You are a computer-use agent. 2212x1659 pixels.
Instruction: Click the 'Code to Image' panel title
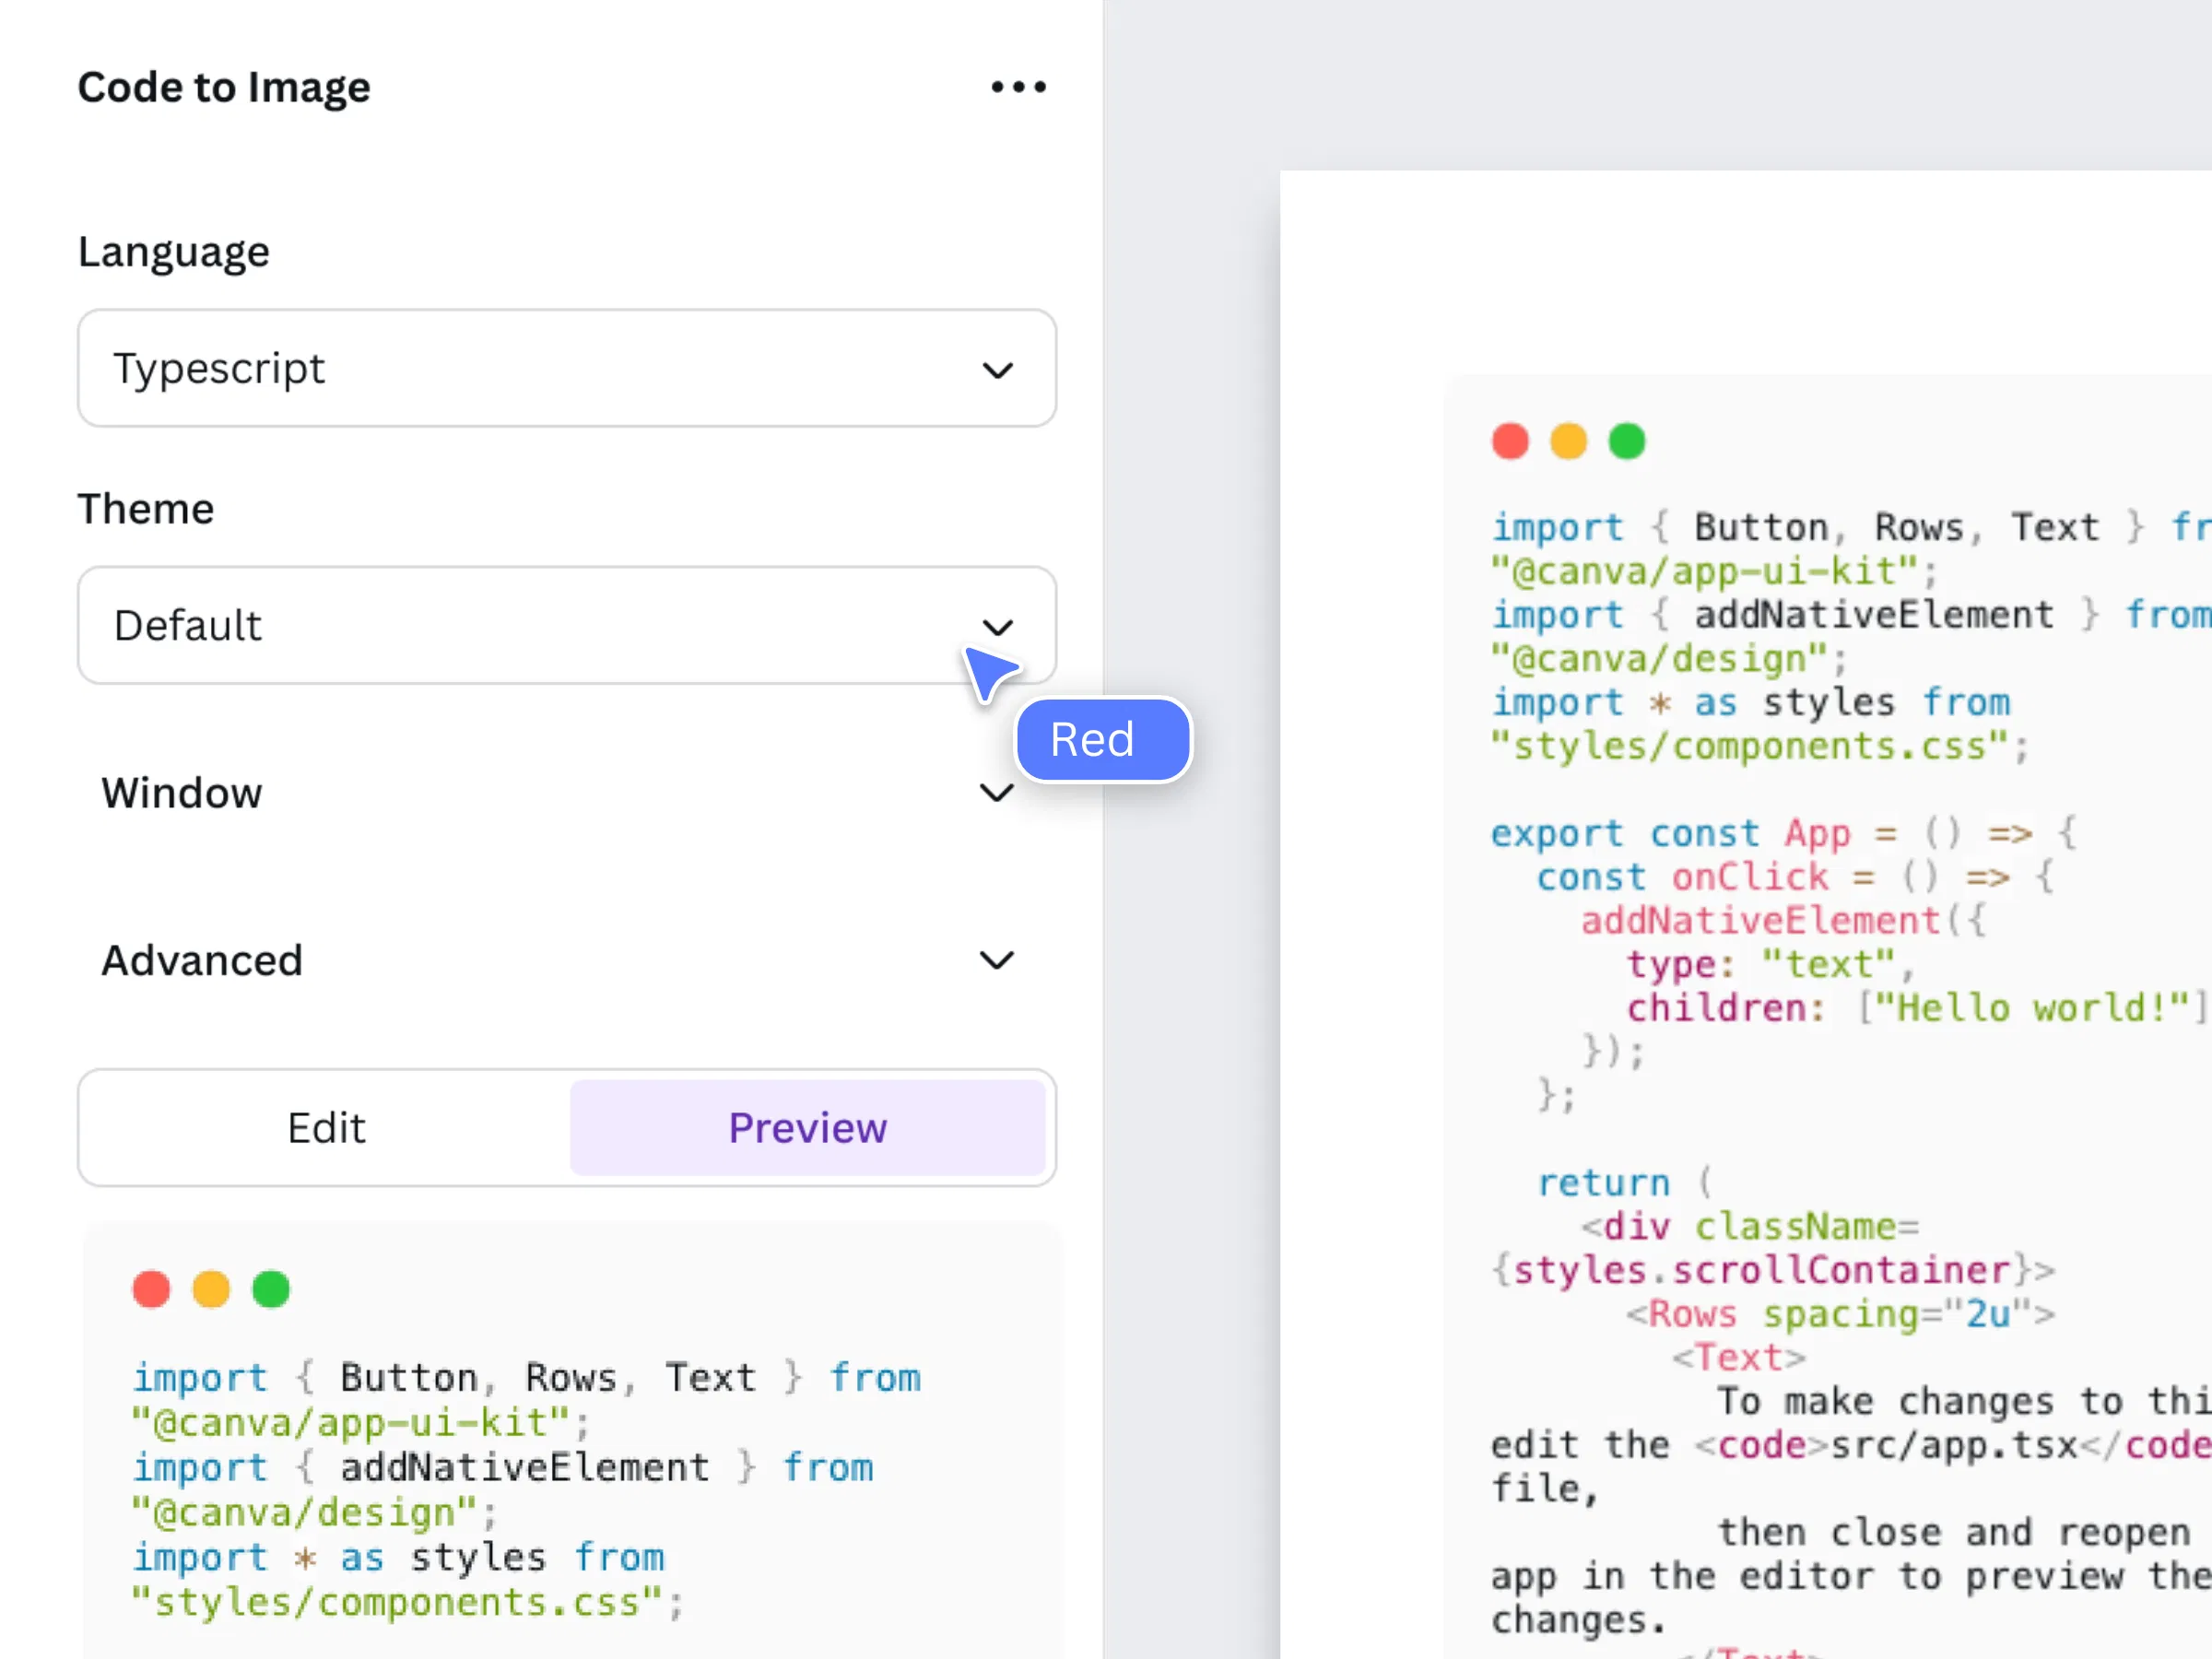pyautogui.click(x=224, y=87)
